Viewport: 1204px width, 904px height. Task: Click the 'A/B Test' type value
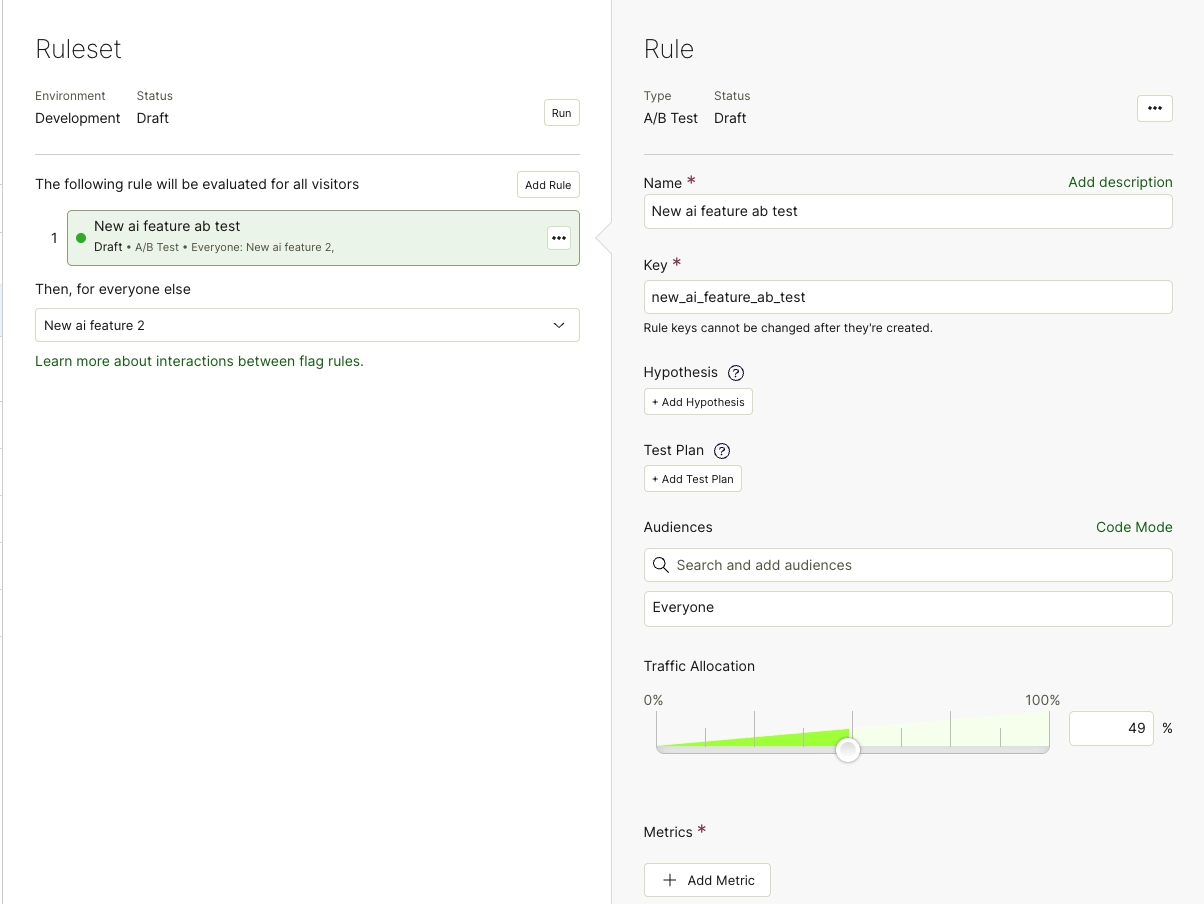tap(671, 118)
